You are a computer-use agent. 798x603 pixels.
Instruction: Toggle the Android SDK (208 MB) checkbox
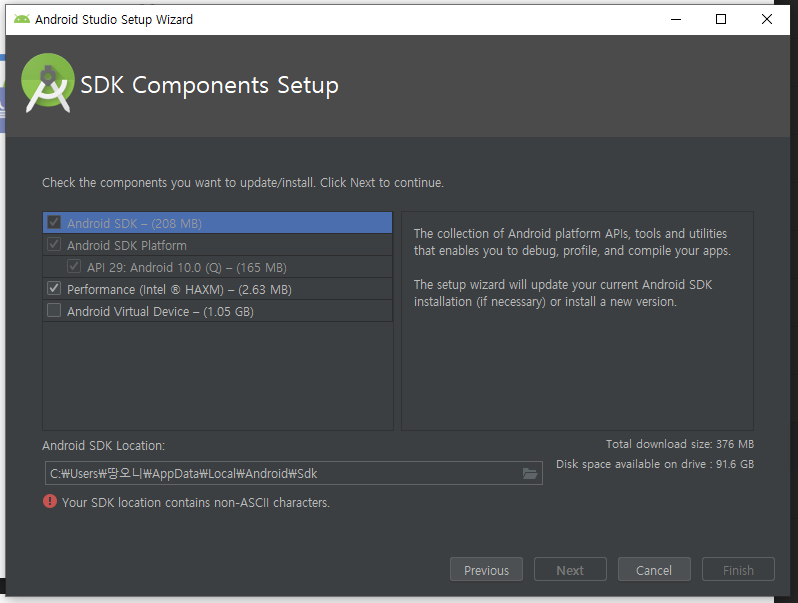pos(54,222)
